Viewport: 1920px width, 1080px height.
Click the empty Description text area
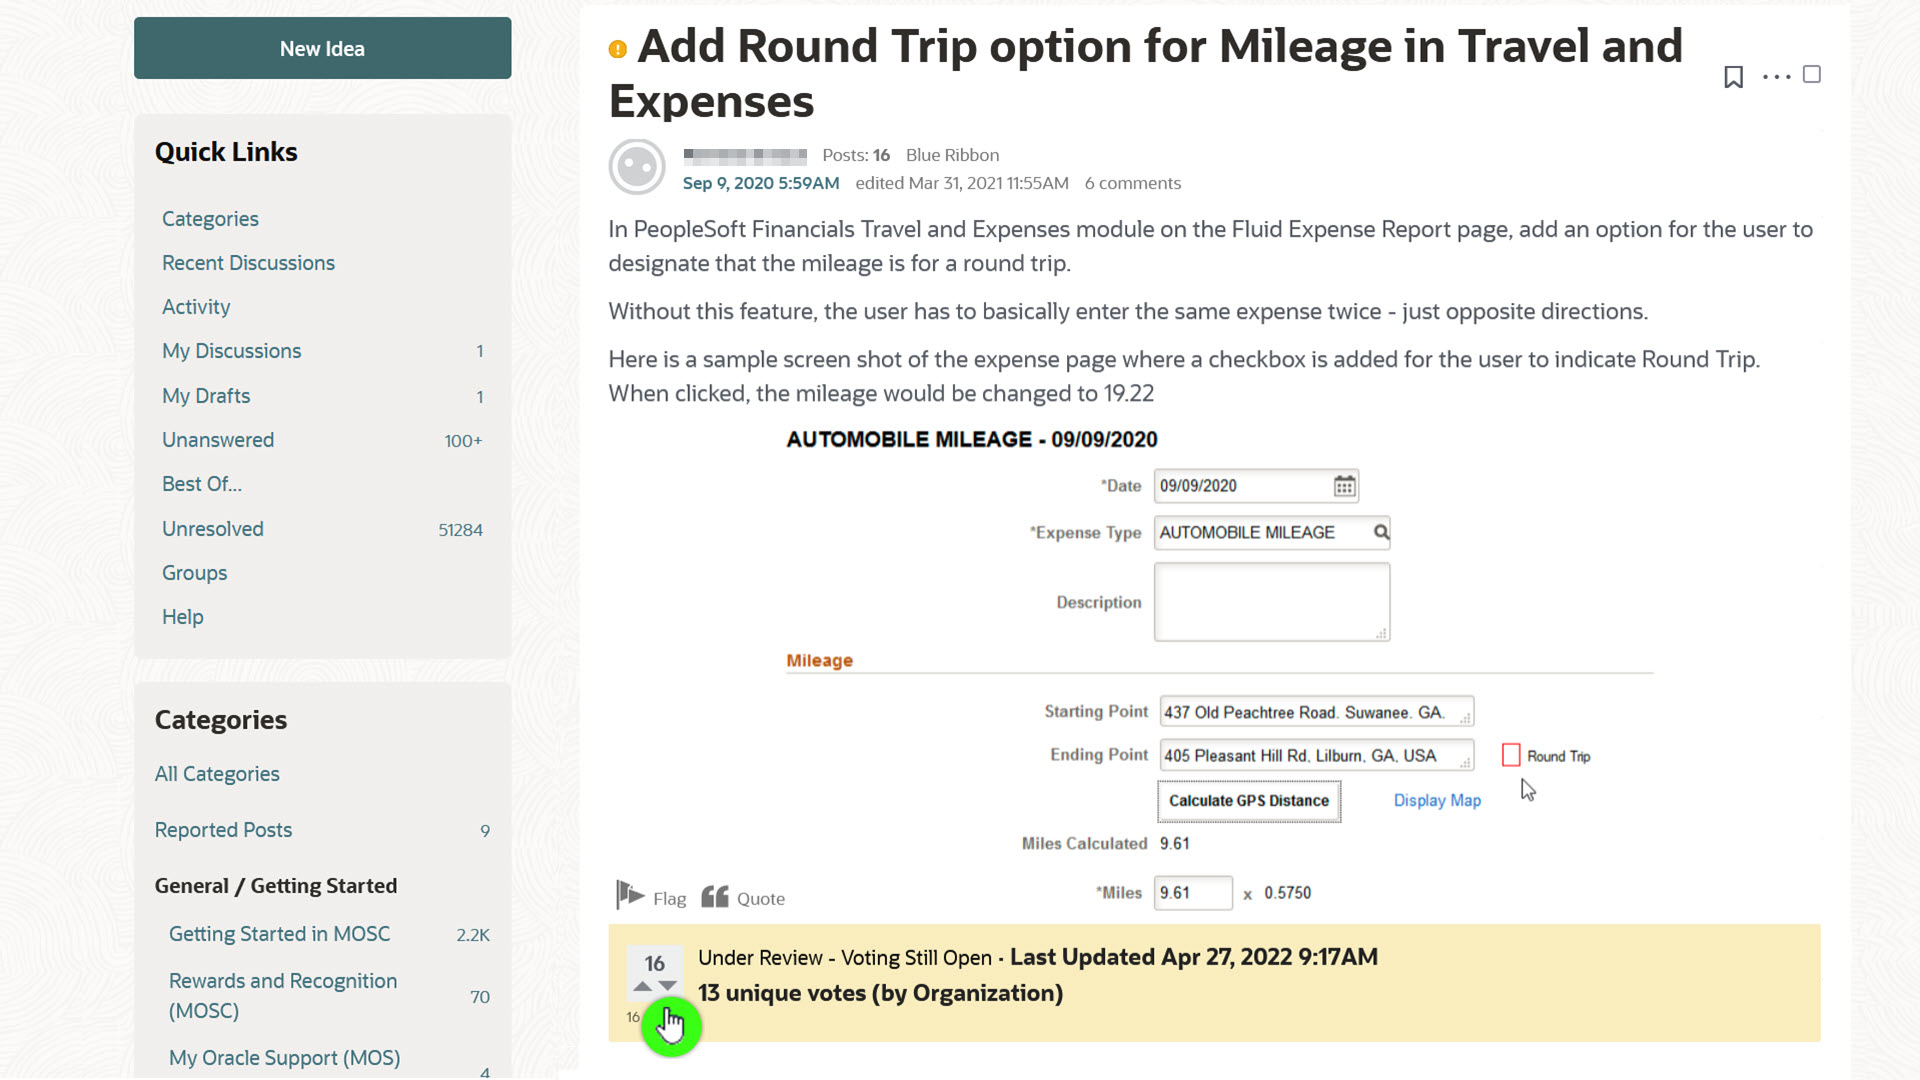(1271, 601)
